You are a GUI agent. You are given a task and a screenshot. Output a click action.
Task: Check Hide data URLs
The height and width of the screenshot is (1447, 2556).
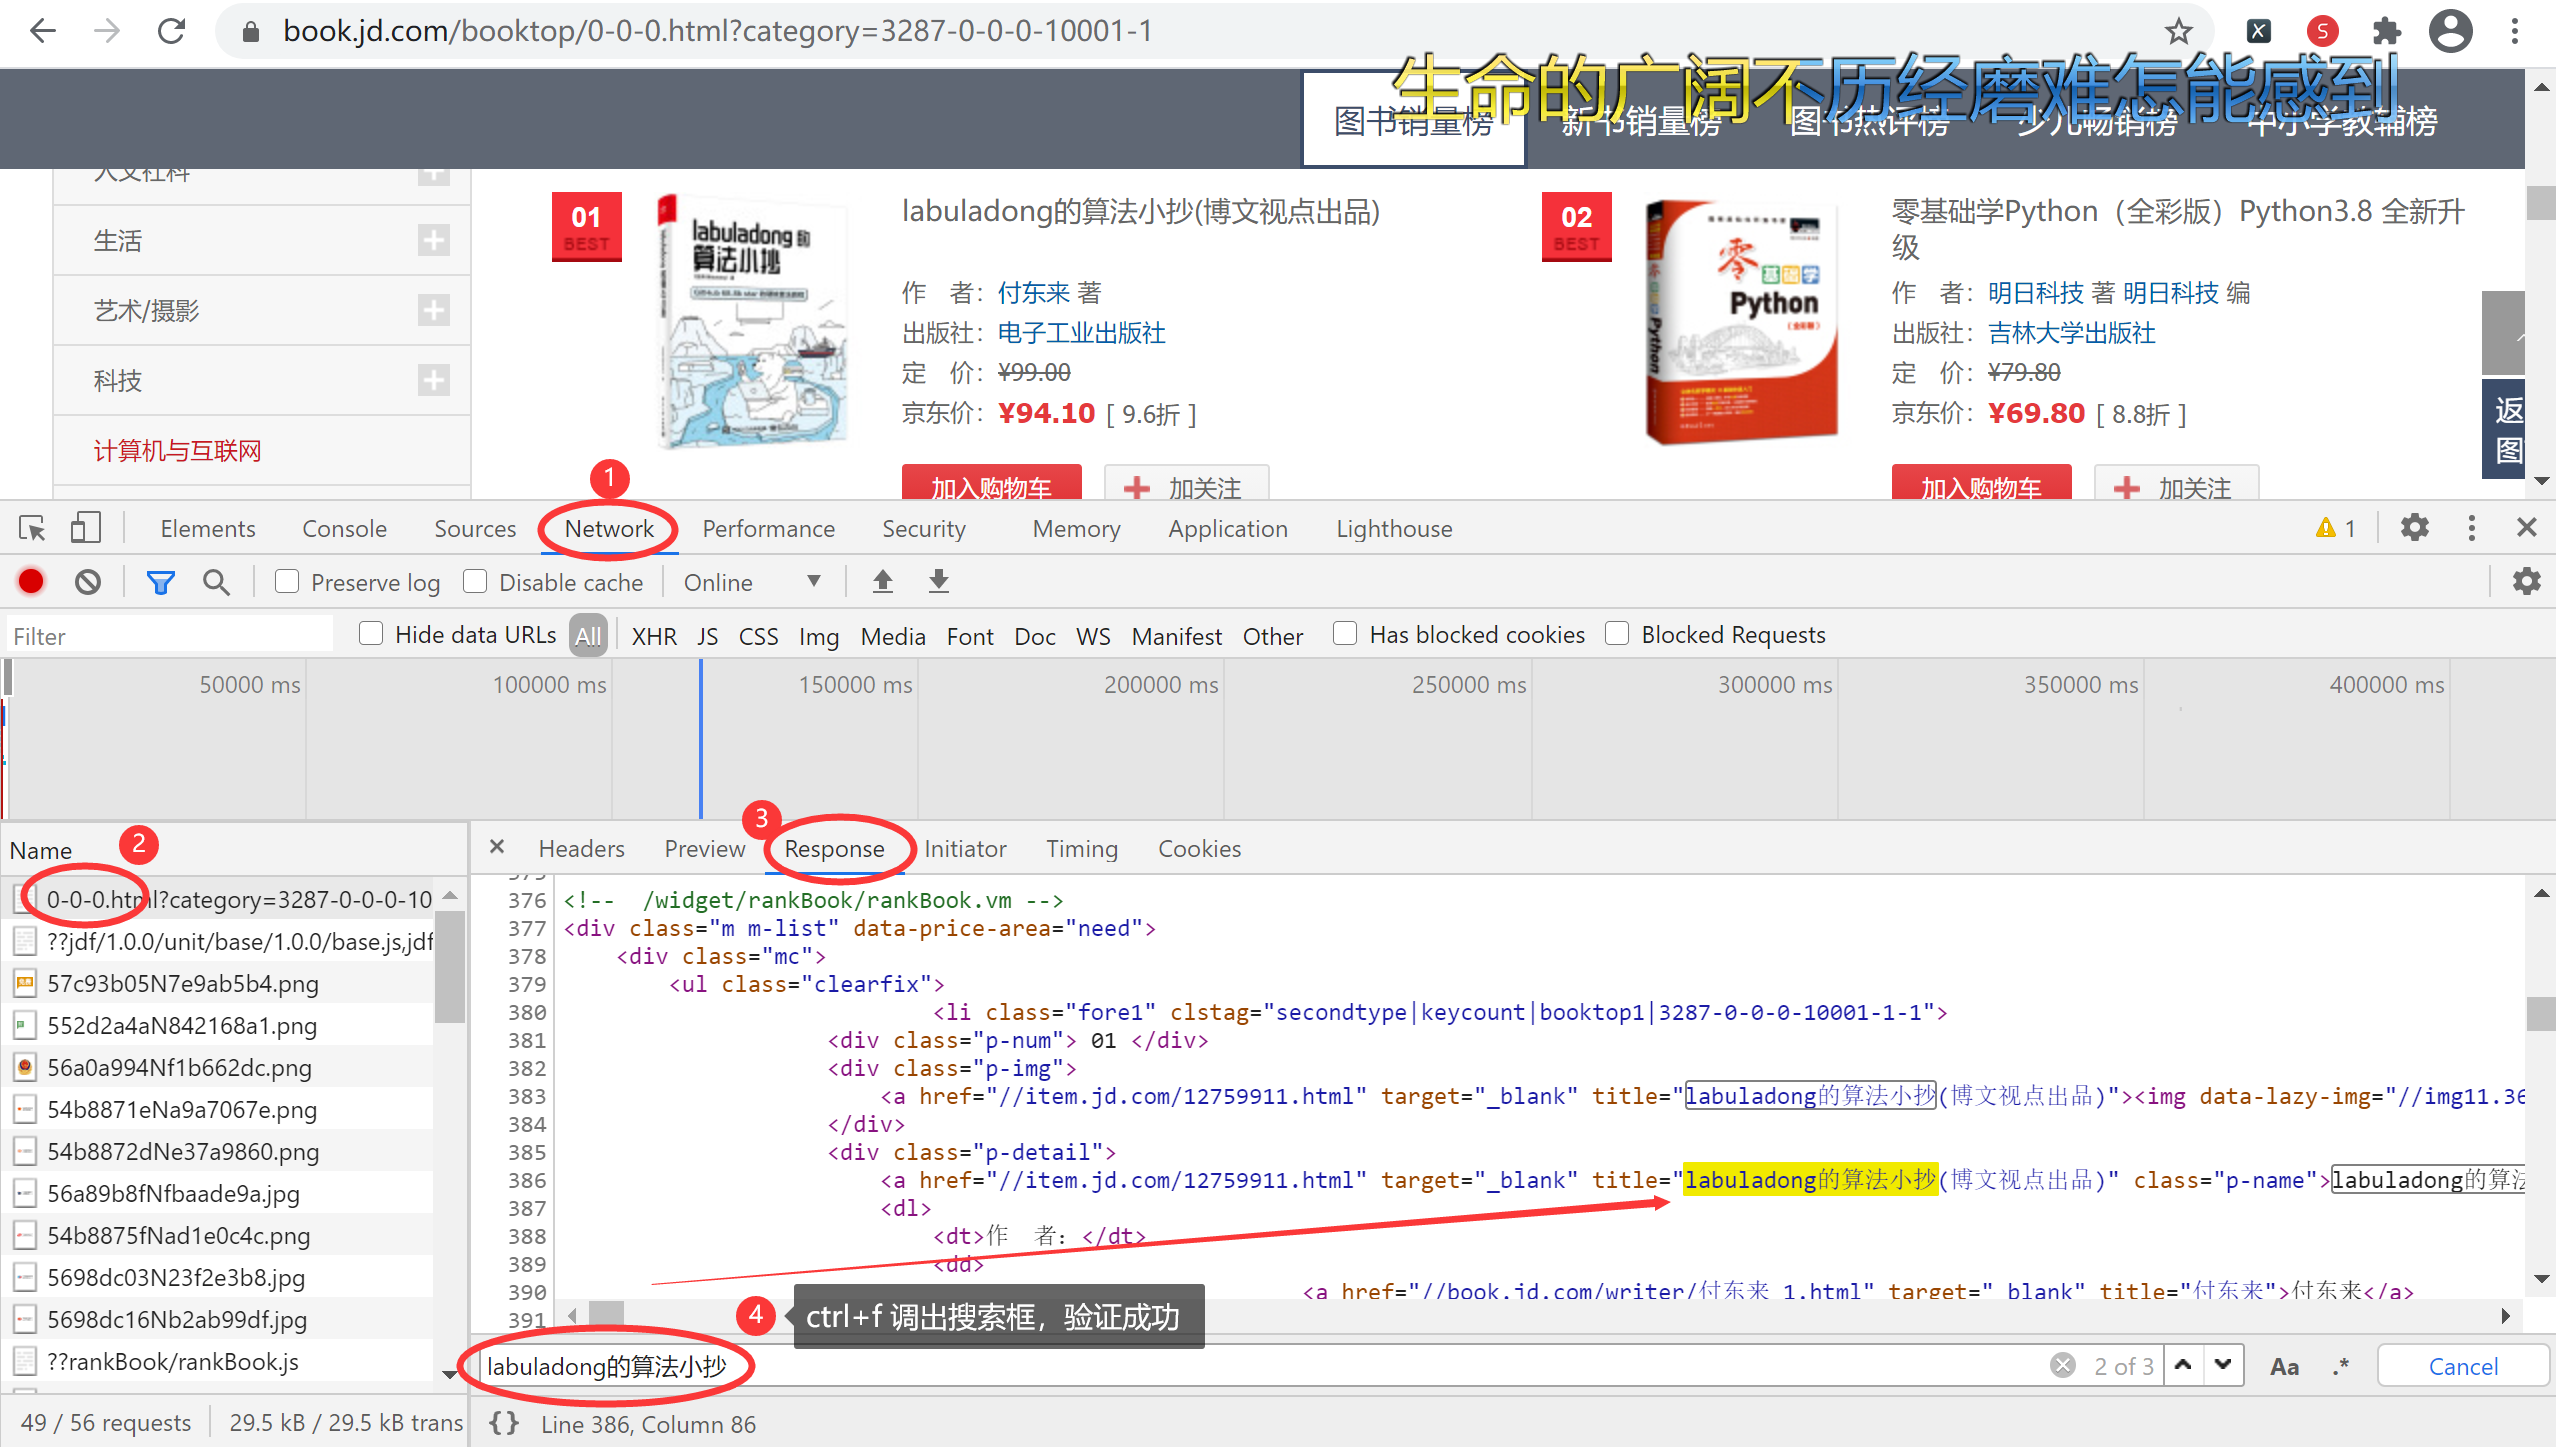(x=371, y=633)
